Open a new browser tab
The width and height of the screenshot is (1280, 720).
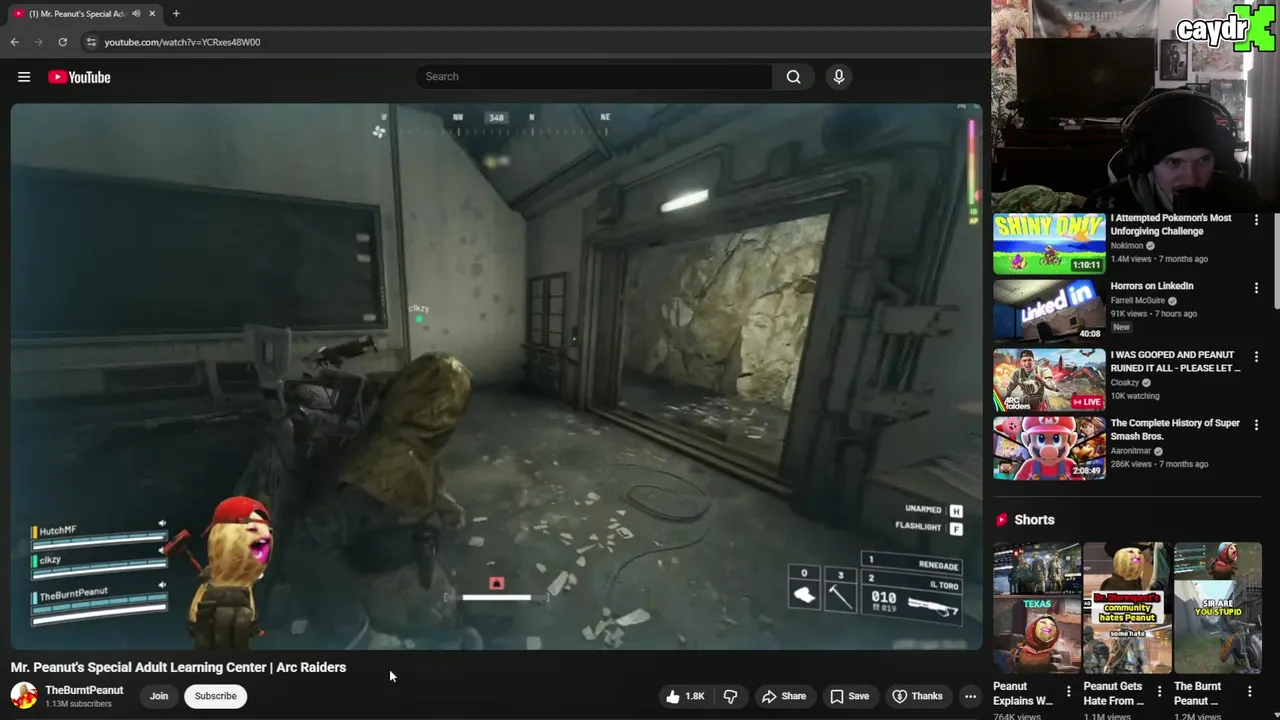(x=176, y=14)
